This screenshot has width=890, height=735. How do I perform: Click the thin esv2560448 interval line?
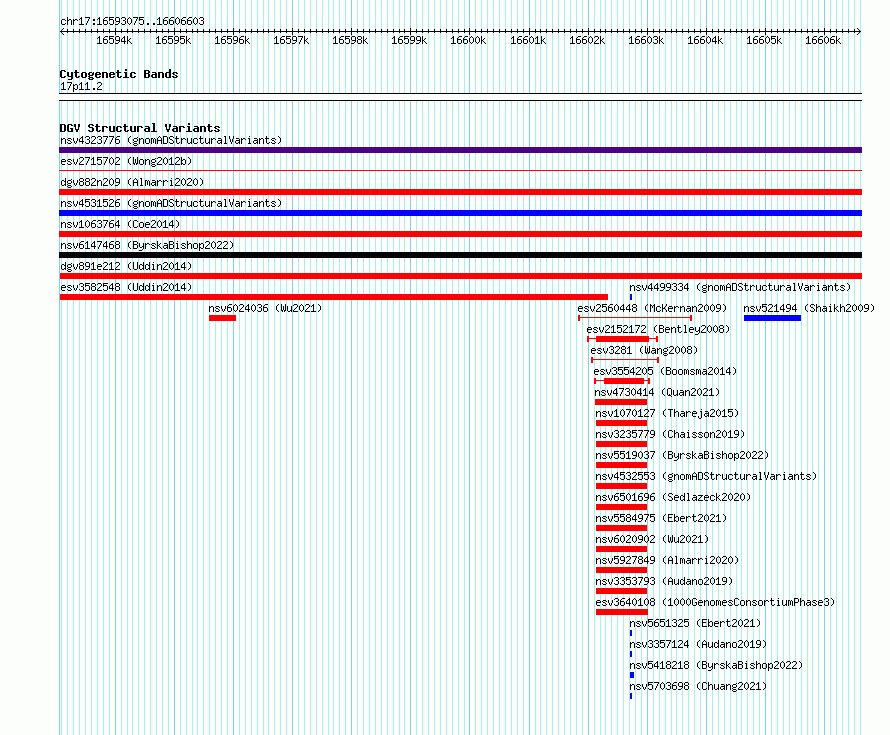(635, 318)
